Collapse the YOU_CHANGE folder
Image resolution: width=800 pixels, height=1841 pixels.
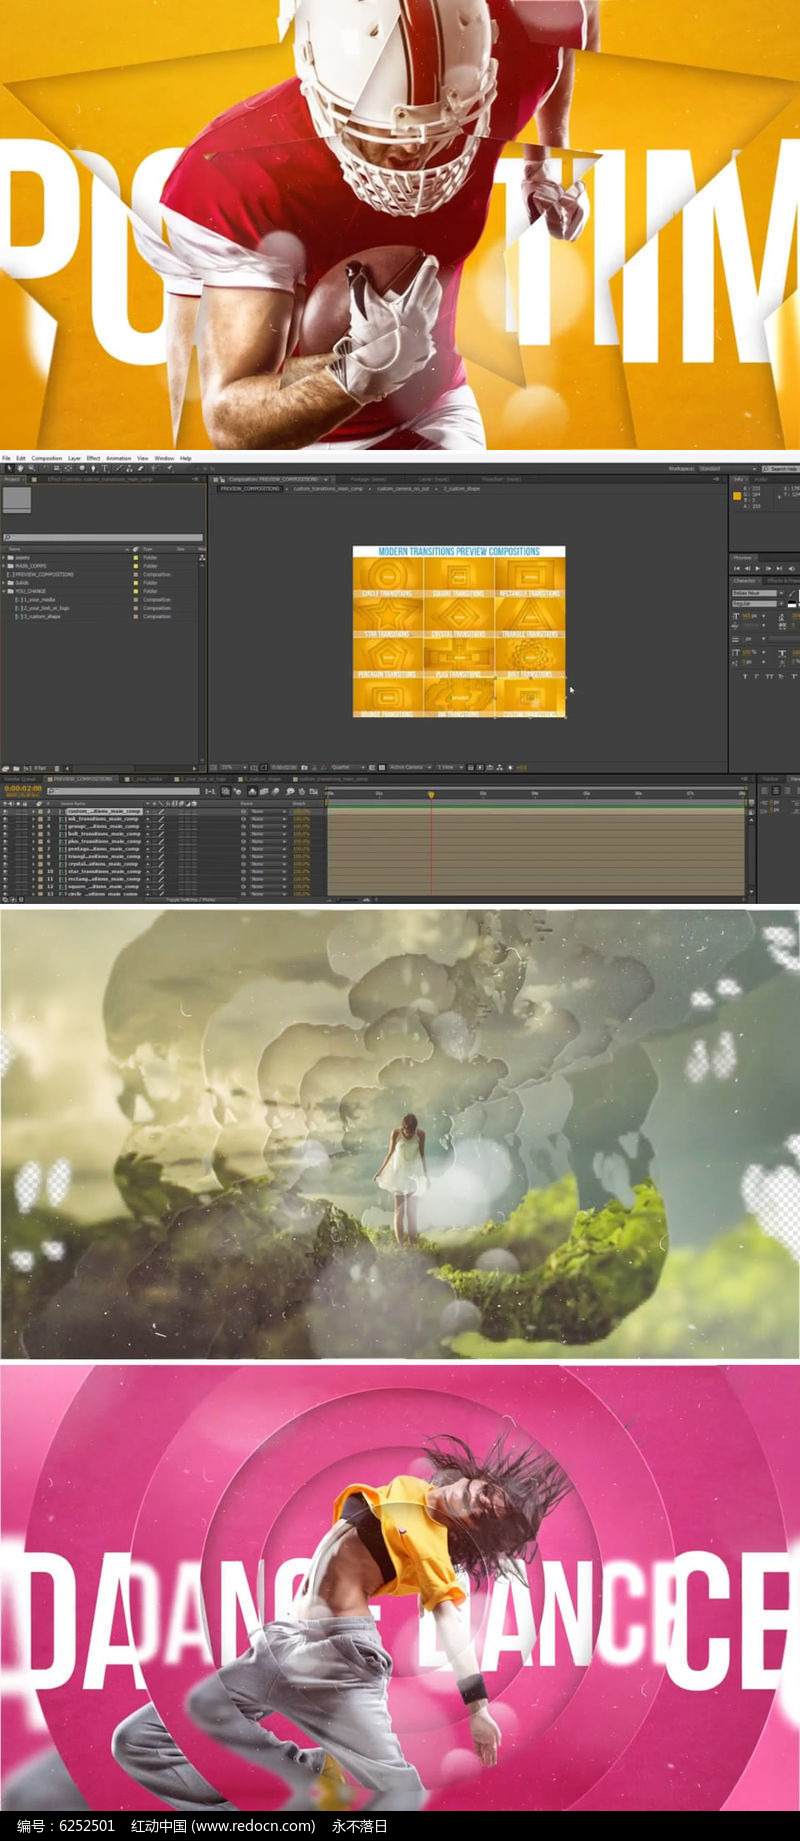(4, 591)
